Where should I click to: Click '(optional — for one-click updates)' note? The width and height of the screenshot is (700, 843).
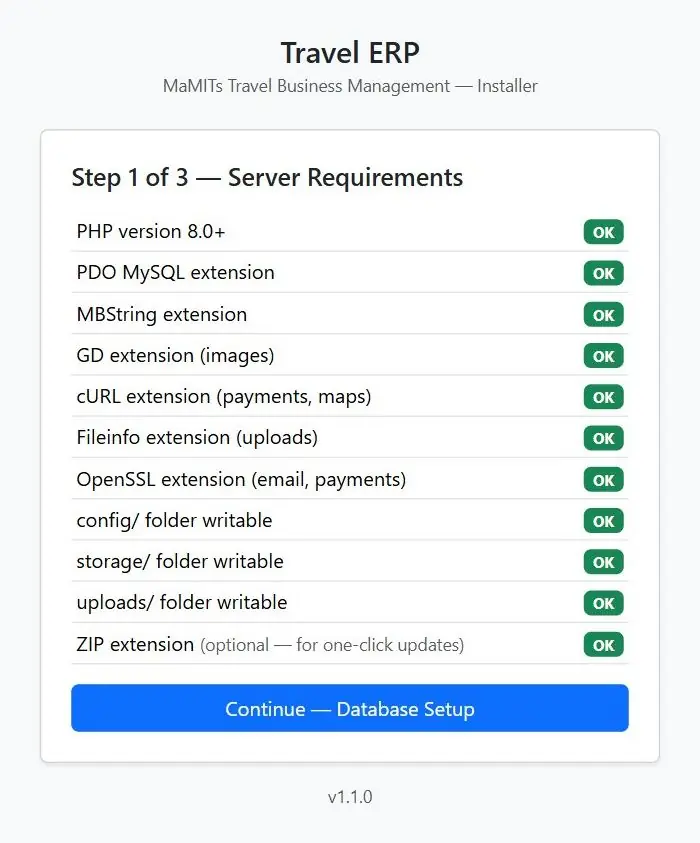(332, 645)
